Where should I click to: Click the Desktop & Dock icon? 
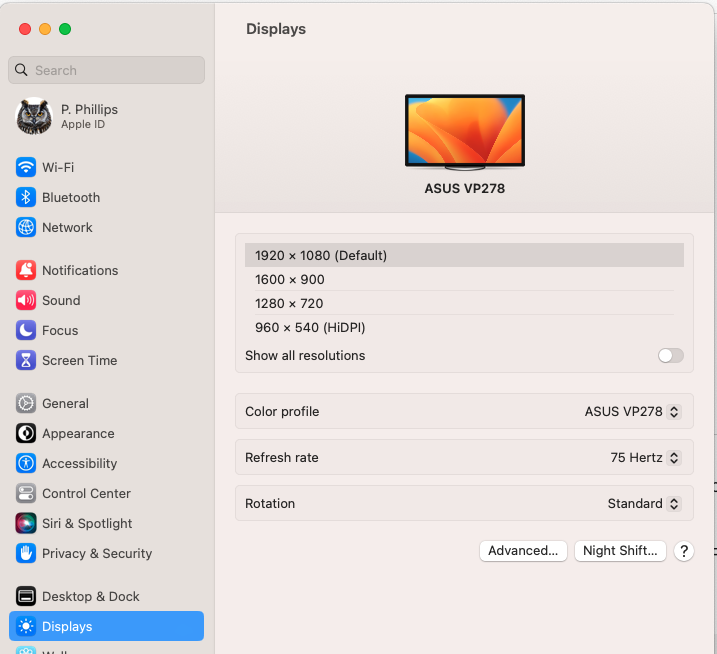[x=26, y=596]
